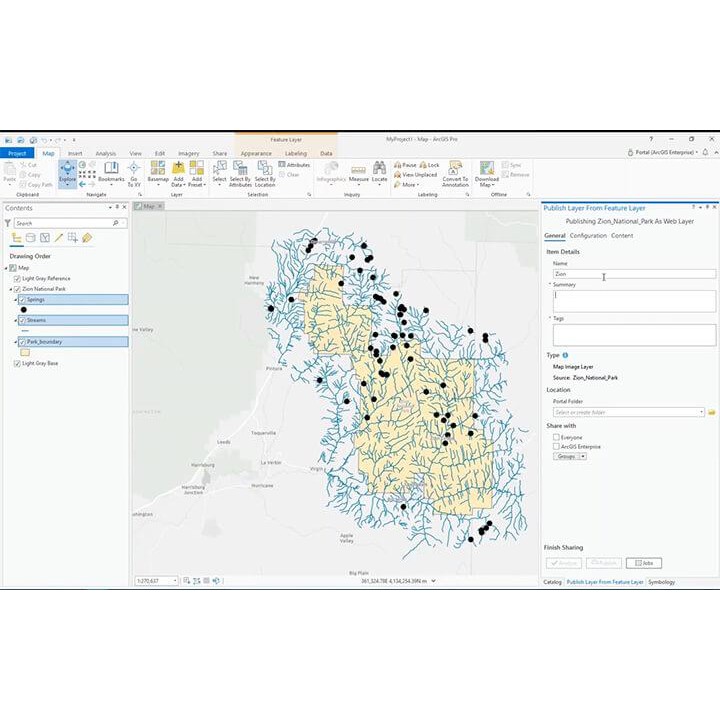
Task: Open the Bookmarks menu icon
Action: (111, 172)
